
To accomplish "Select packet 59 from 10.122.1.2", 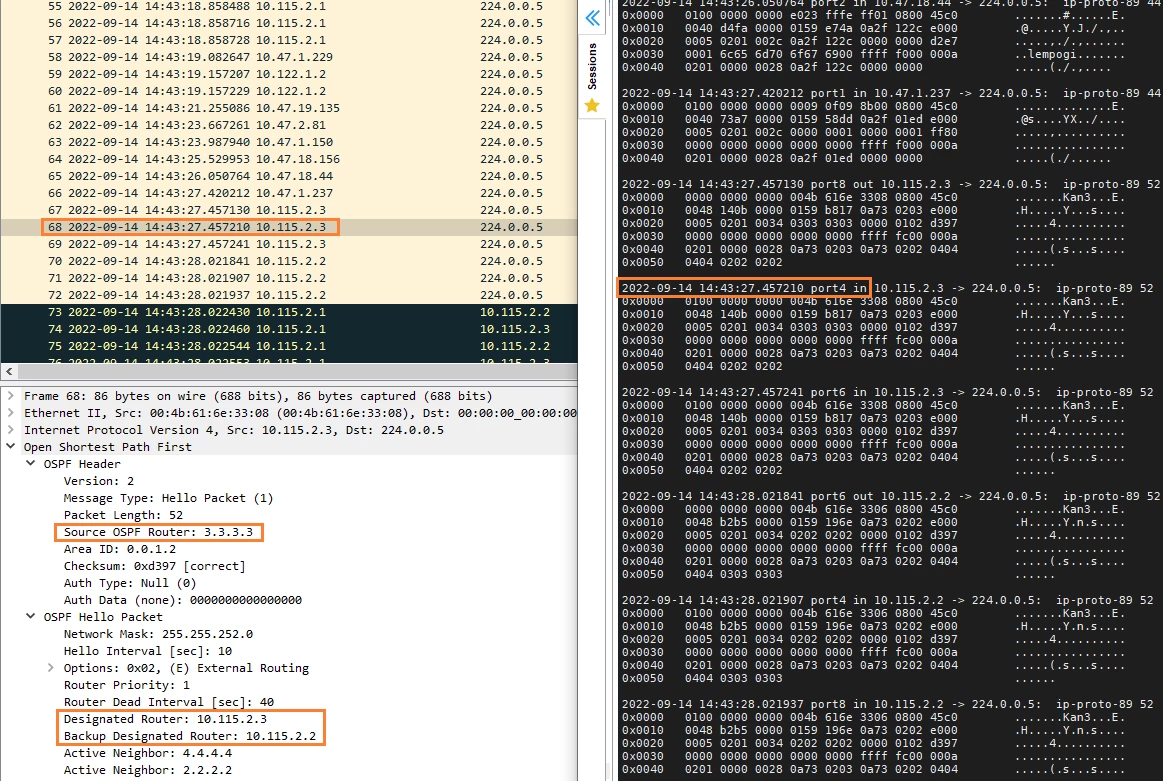I will (x=289, y=74).
